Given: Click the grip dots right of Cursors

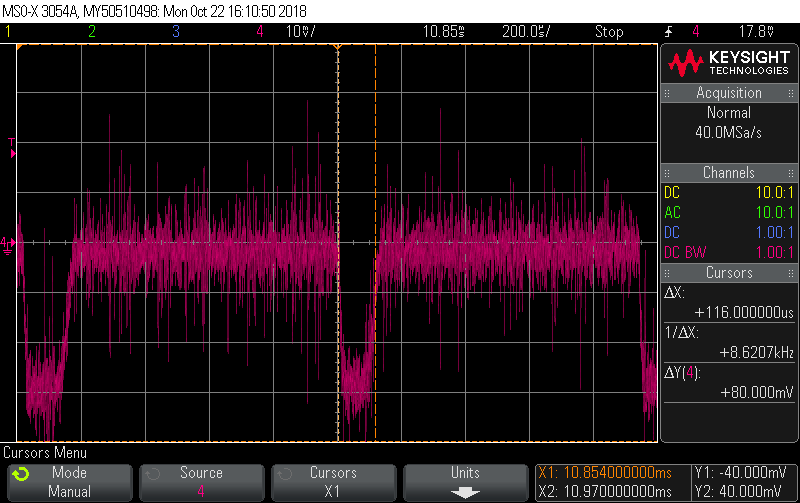Looking at the screenshot, I should (791, 273).
